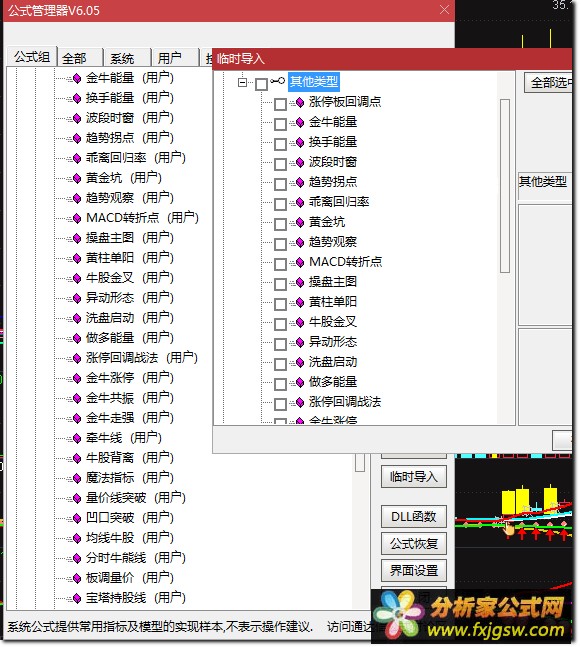Tick the checkbox for 趋势拐点 in import list
581x647 pixels.
281,184
